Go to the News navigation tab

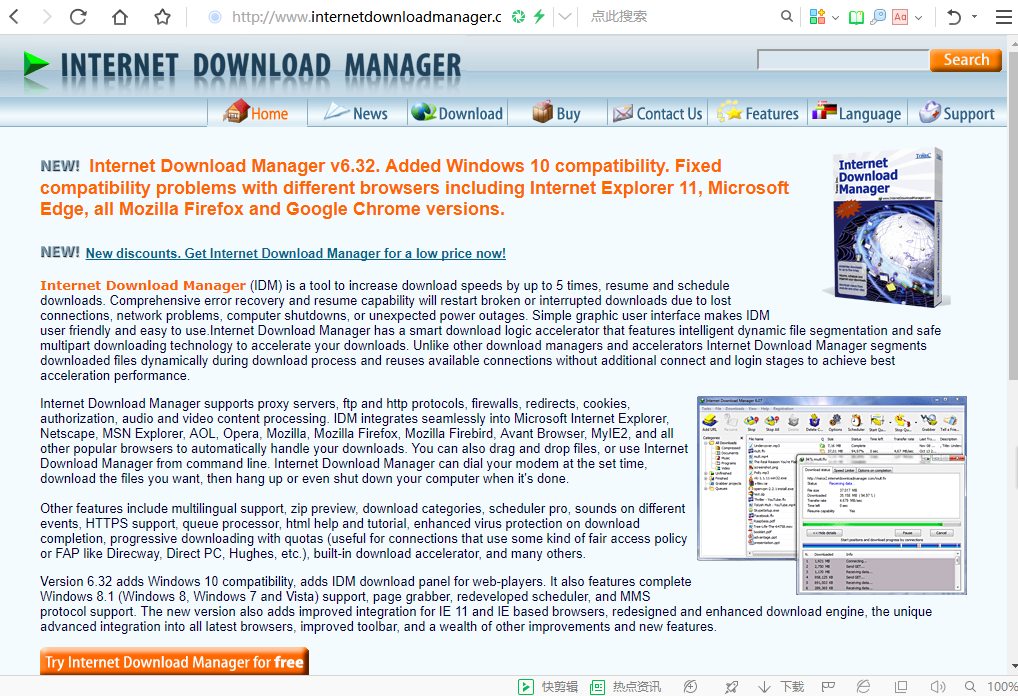[356, 113]
